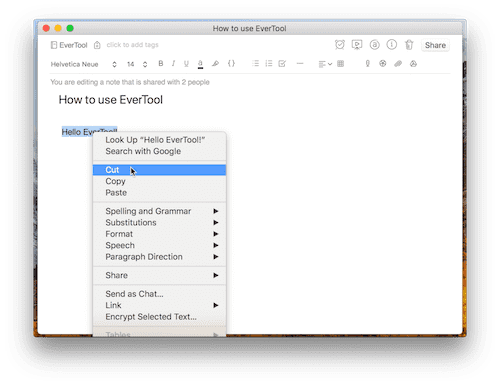Click the lock icon beside tags
Image resolution: width=500 pixels, height=385 pixels.
[97, 45]
